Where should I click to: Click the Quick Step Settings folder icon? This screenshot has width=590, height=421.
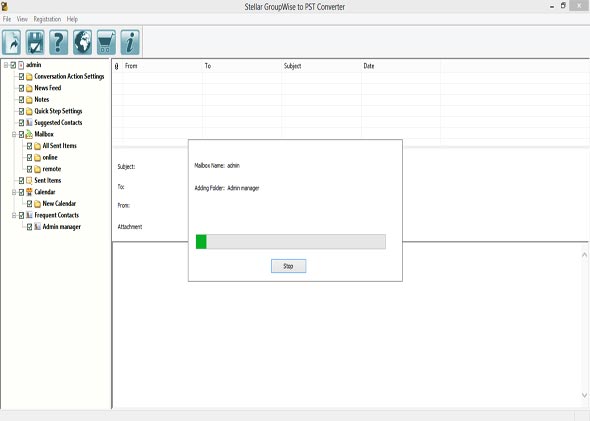29,111
